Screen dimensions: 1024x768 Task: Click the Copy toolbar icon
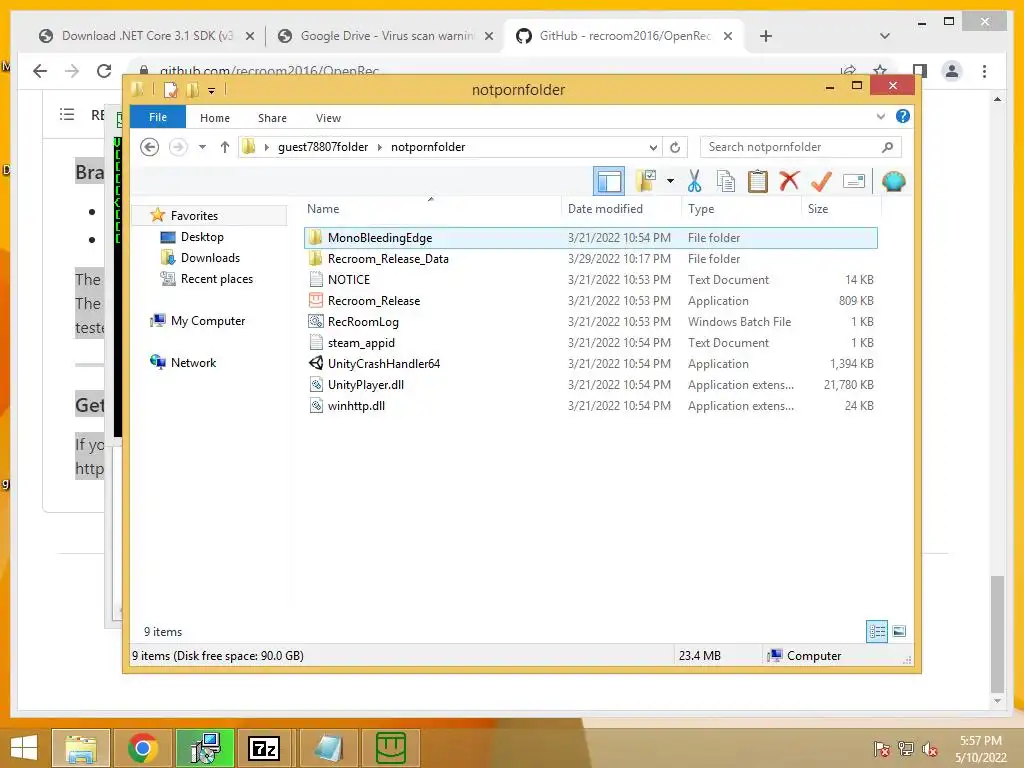tap(726, 181)
